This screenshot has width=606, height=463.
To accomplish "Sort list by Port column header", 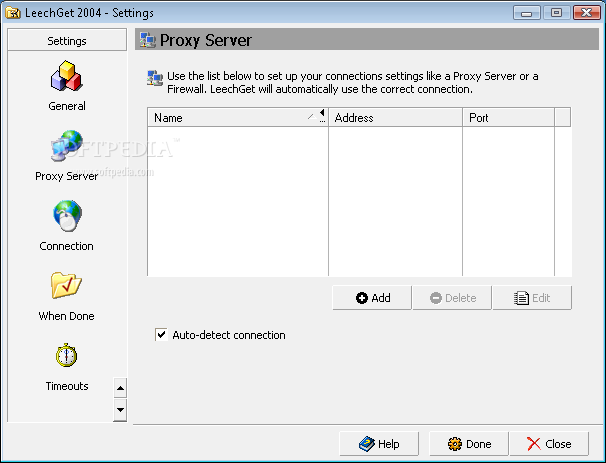I will (x=509, y=117).
